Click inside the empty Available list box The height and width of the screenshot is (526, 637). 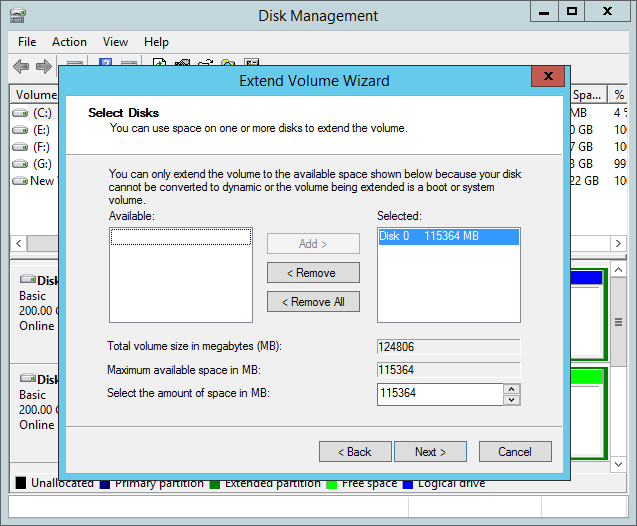[x=181, y=275]
